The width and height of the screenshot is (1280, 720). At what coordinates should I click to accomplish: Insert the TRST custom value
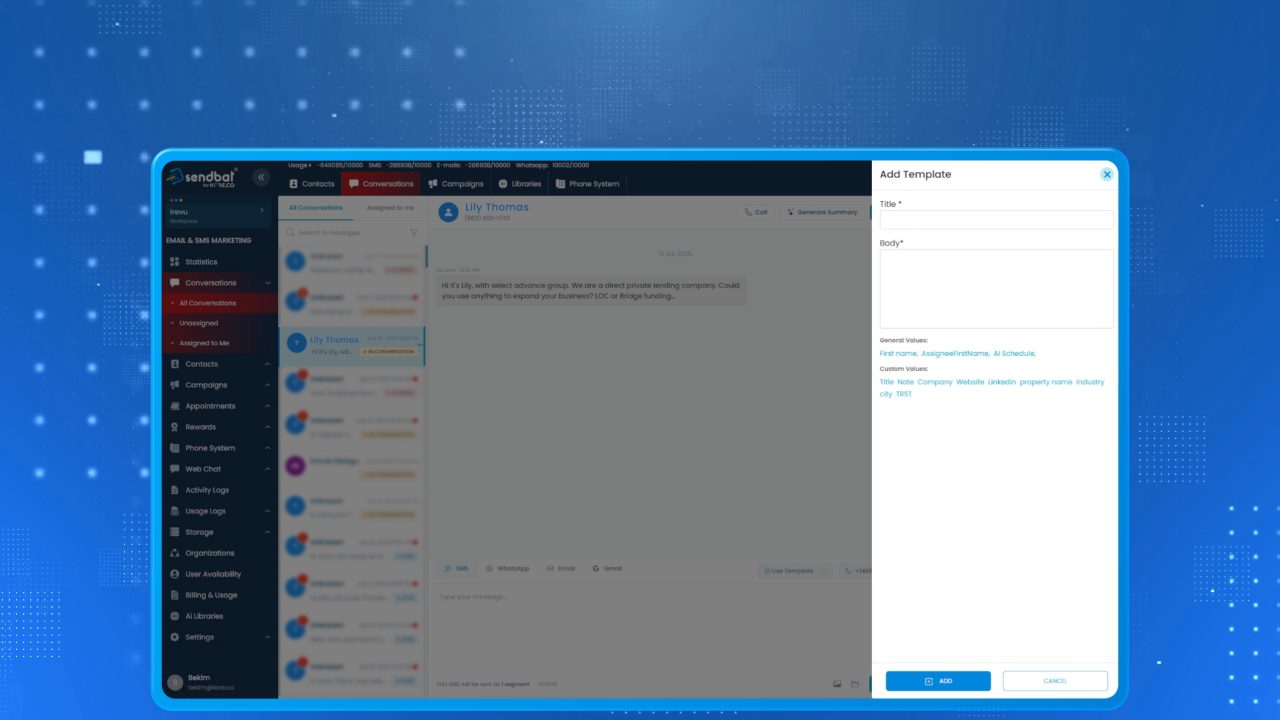[x=904, y=394]
